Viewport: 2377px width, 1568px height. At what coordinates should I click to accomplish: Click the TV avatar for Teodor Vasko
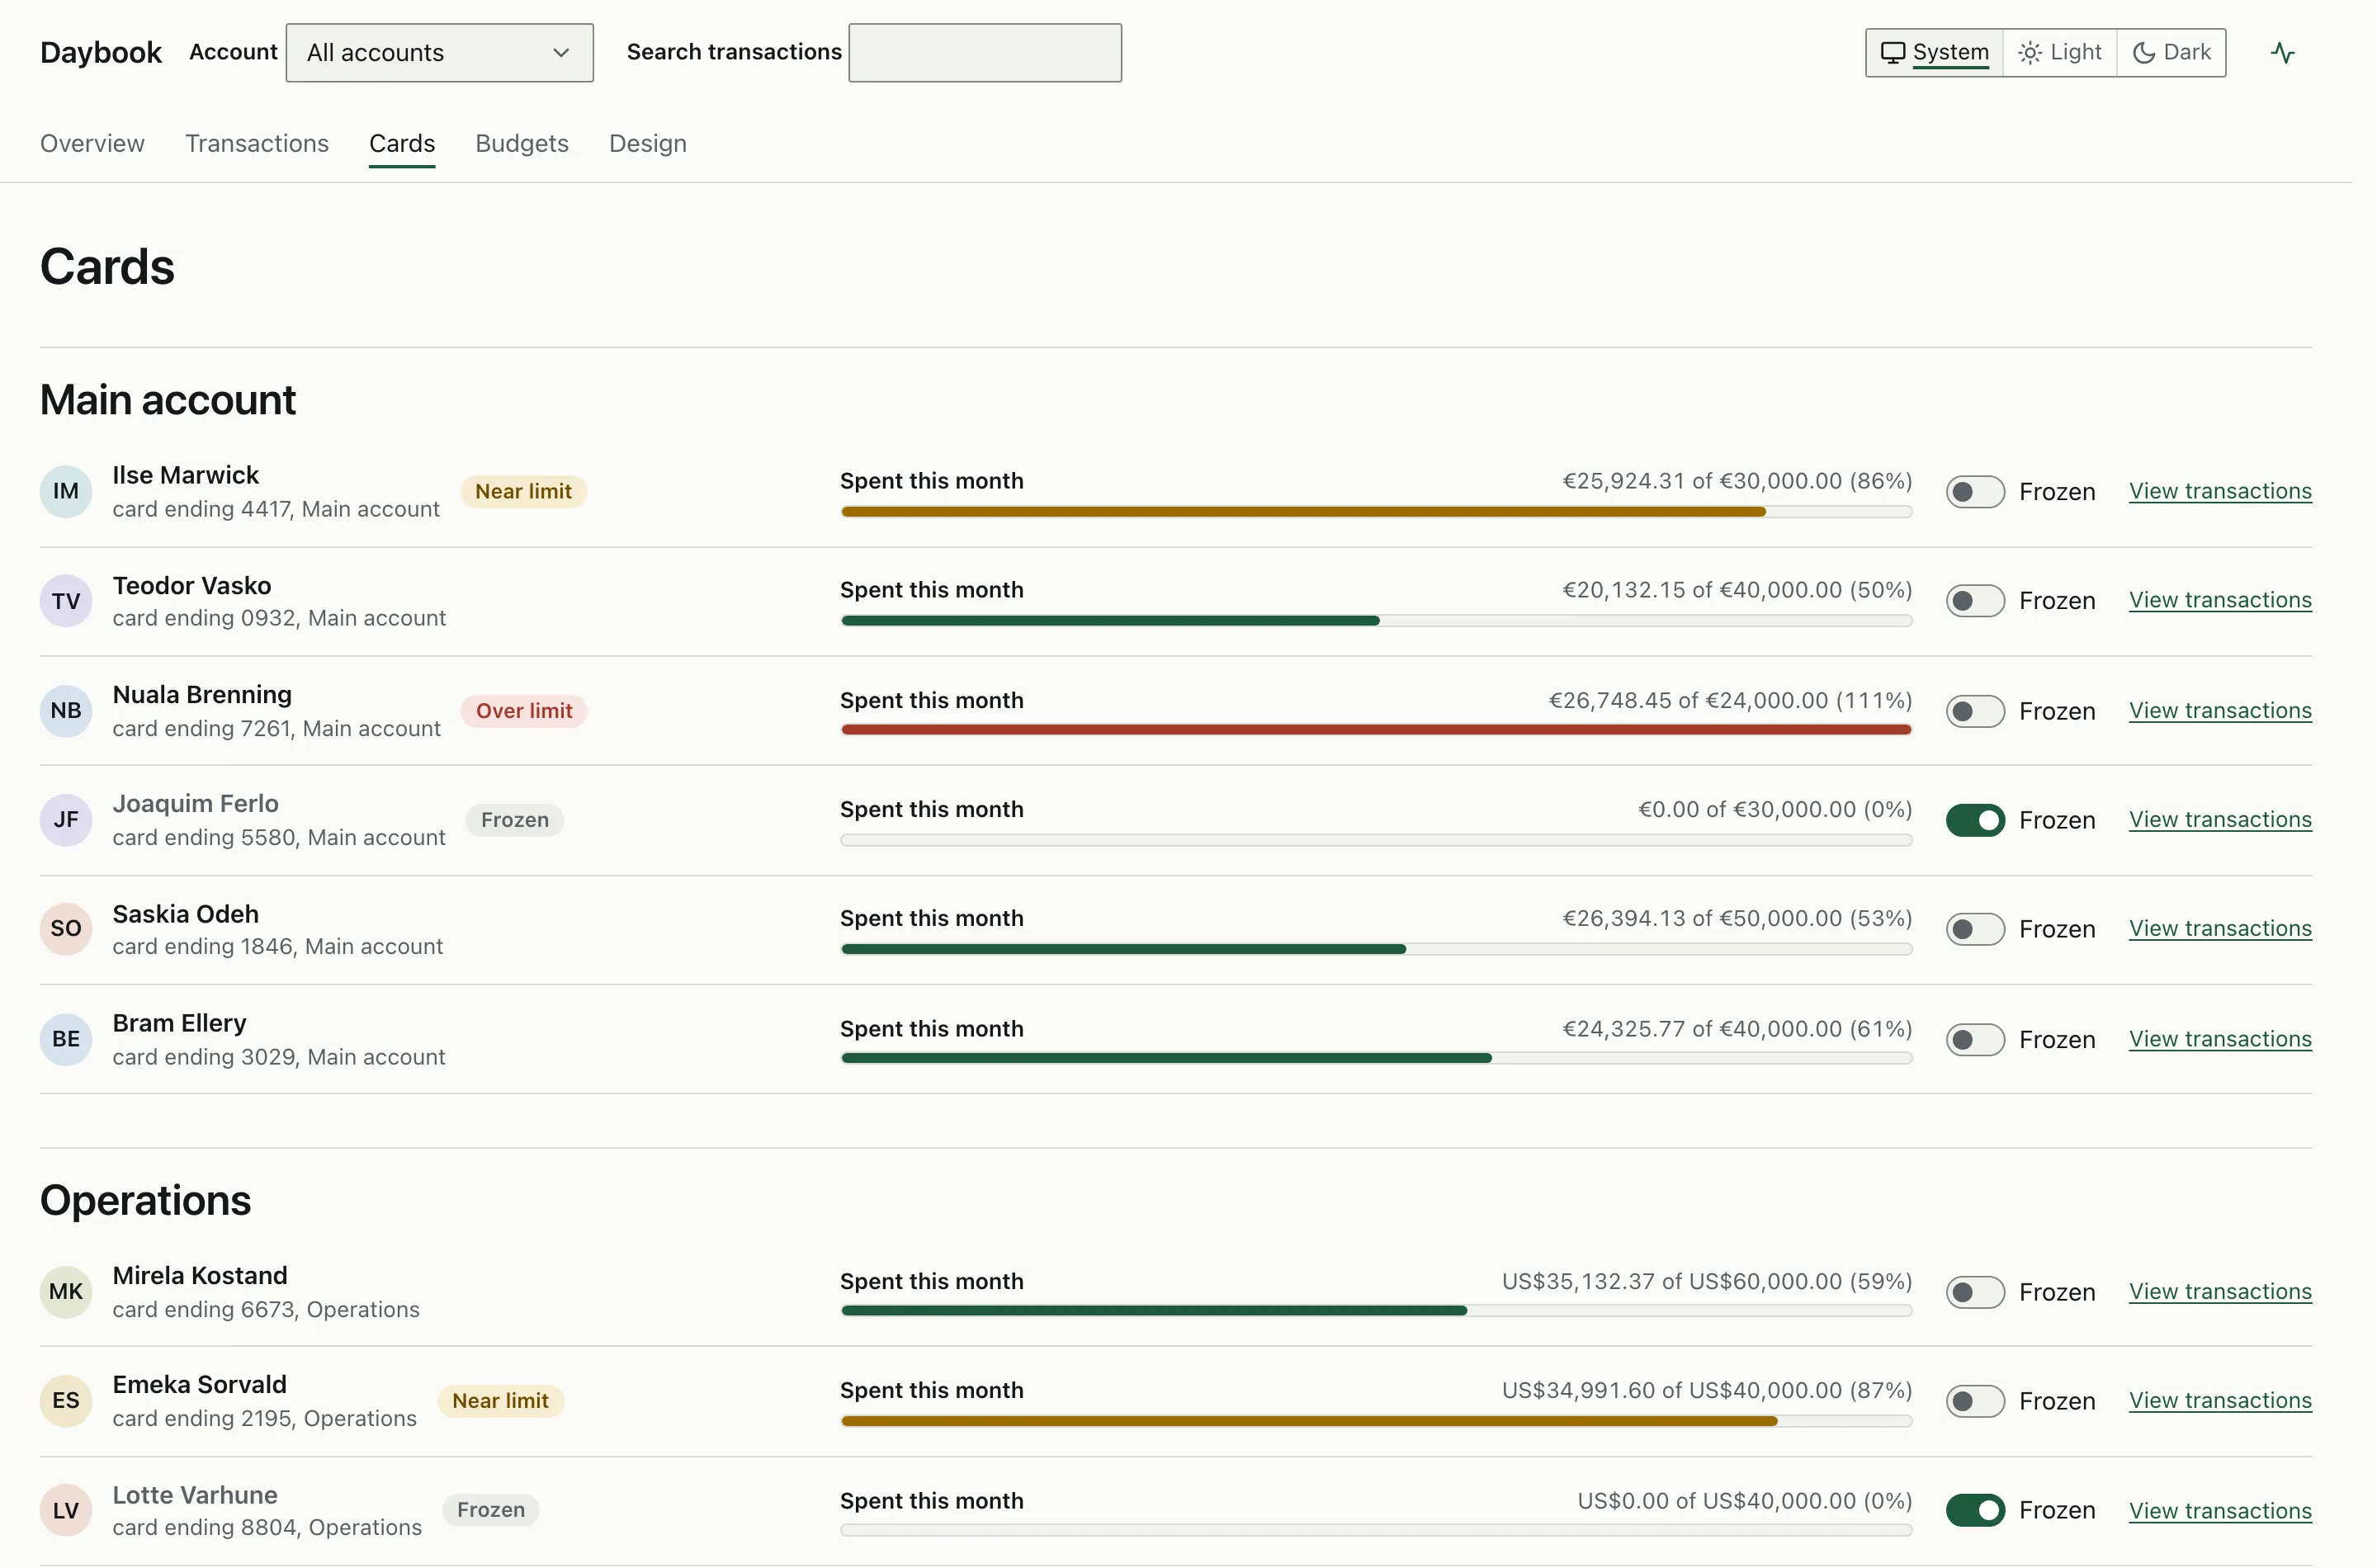66,601
